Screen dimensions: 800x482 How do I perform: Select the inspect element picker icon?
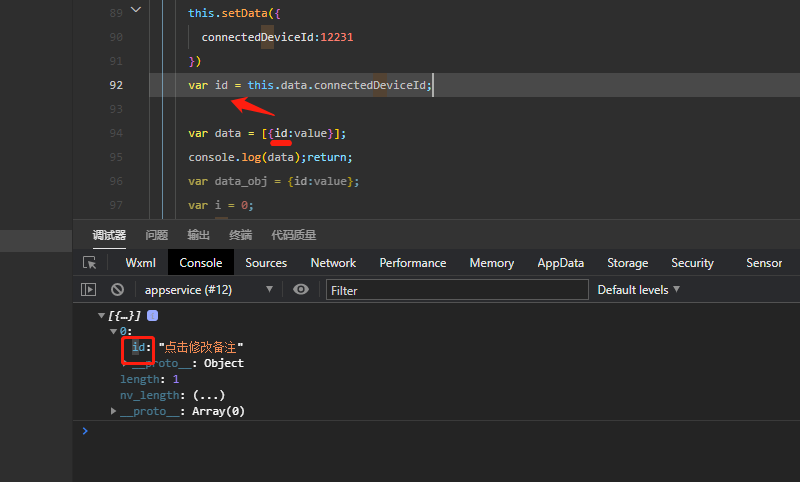tap(90, 263)
